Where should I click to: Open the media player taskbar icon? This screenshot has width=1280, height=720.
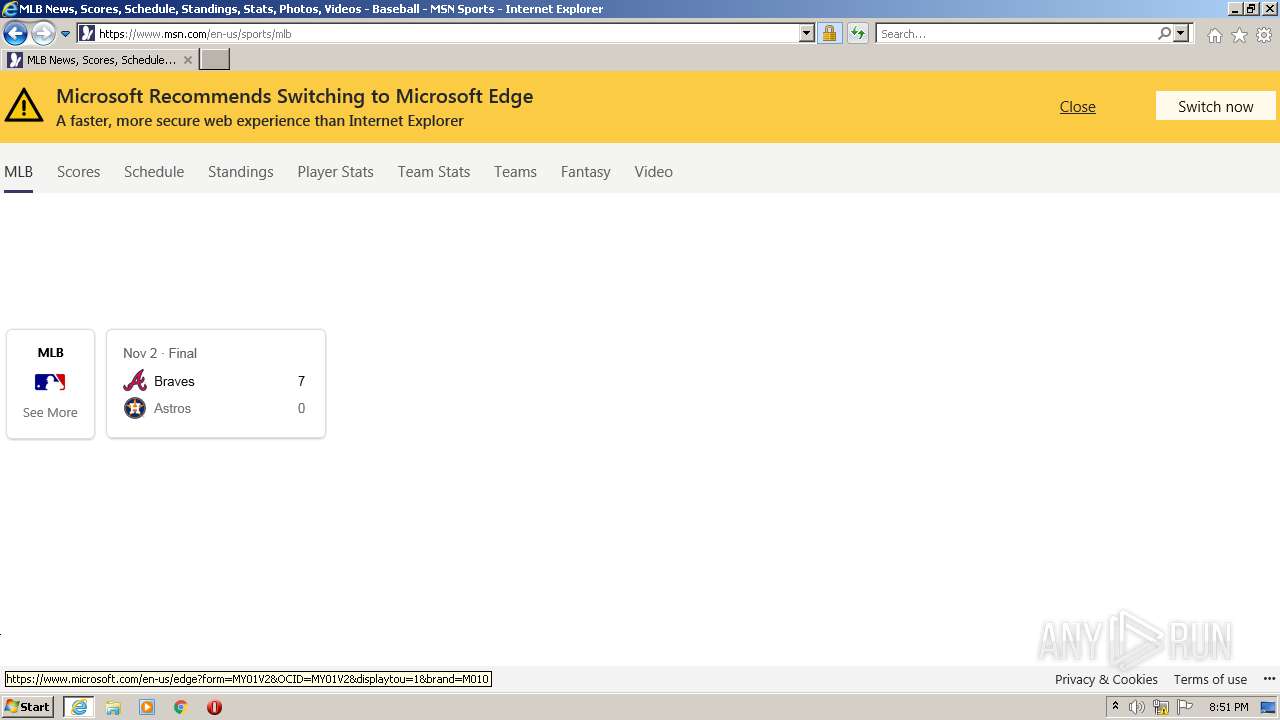(x=147, y=707)
